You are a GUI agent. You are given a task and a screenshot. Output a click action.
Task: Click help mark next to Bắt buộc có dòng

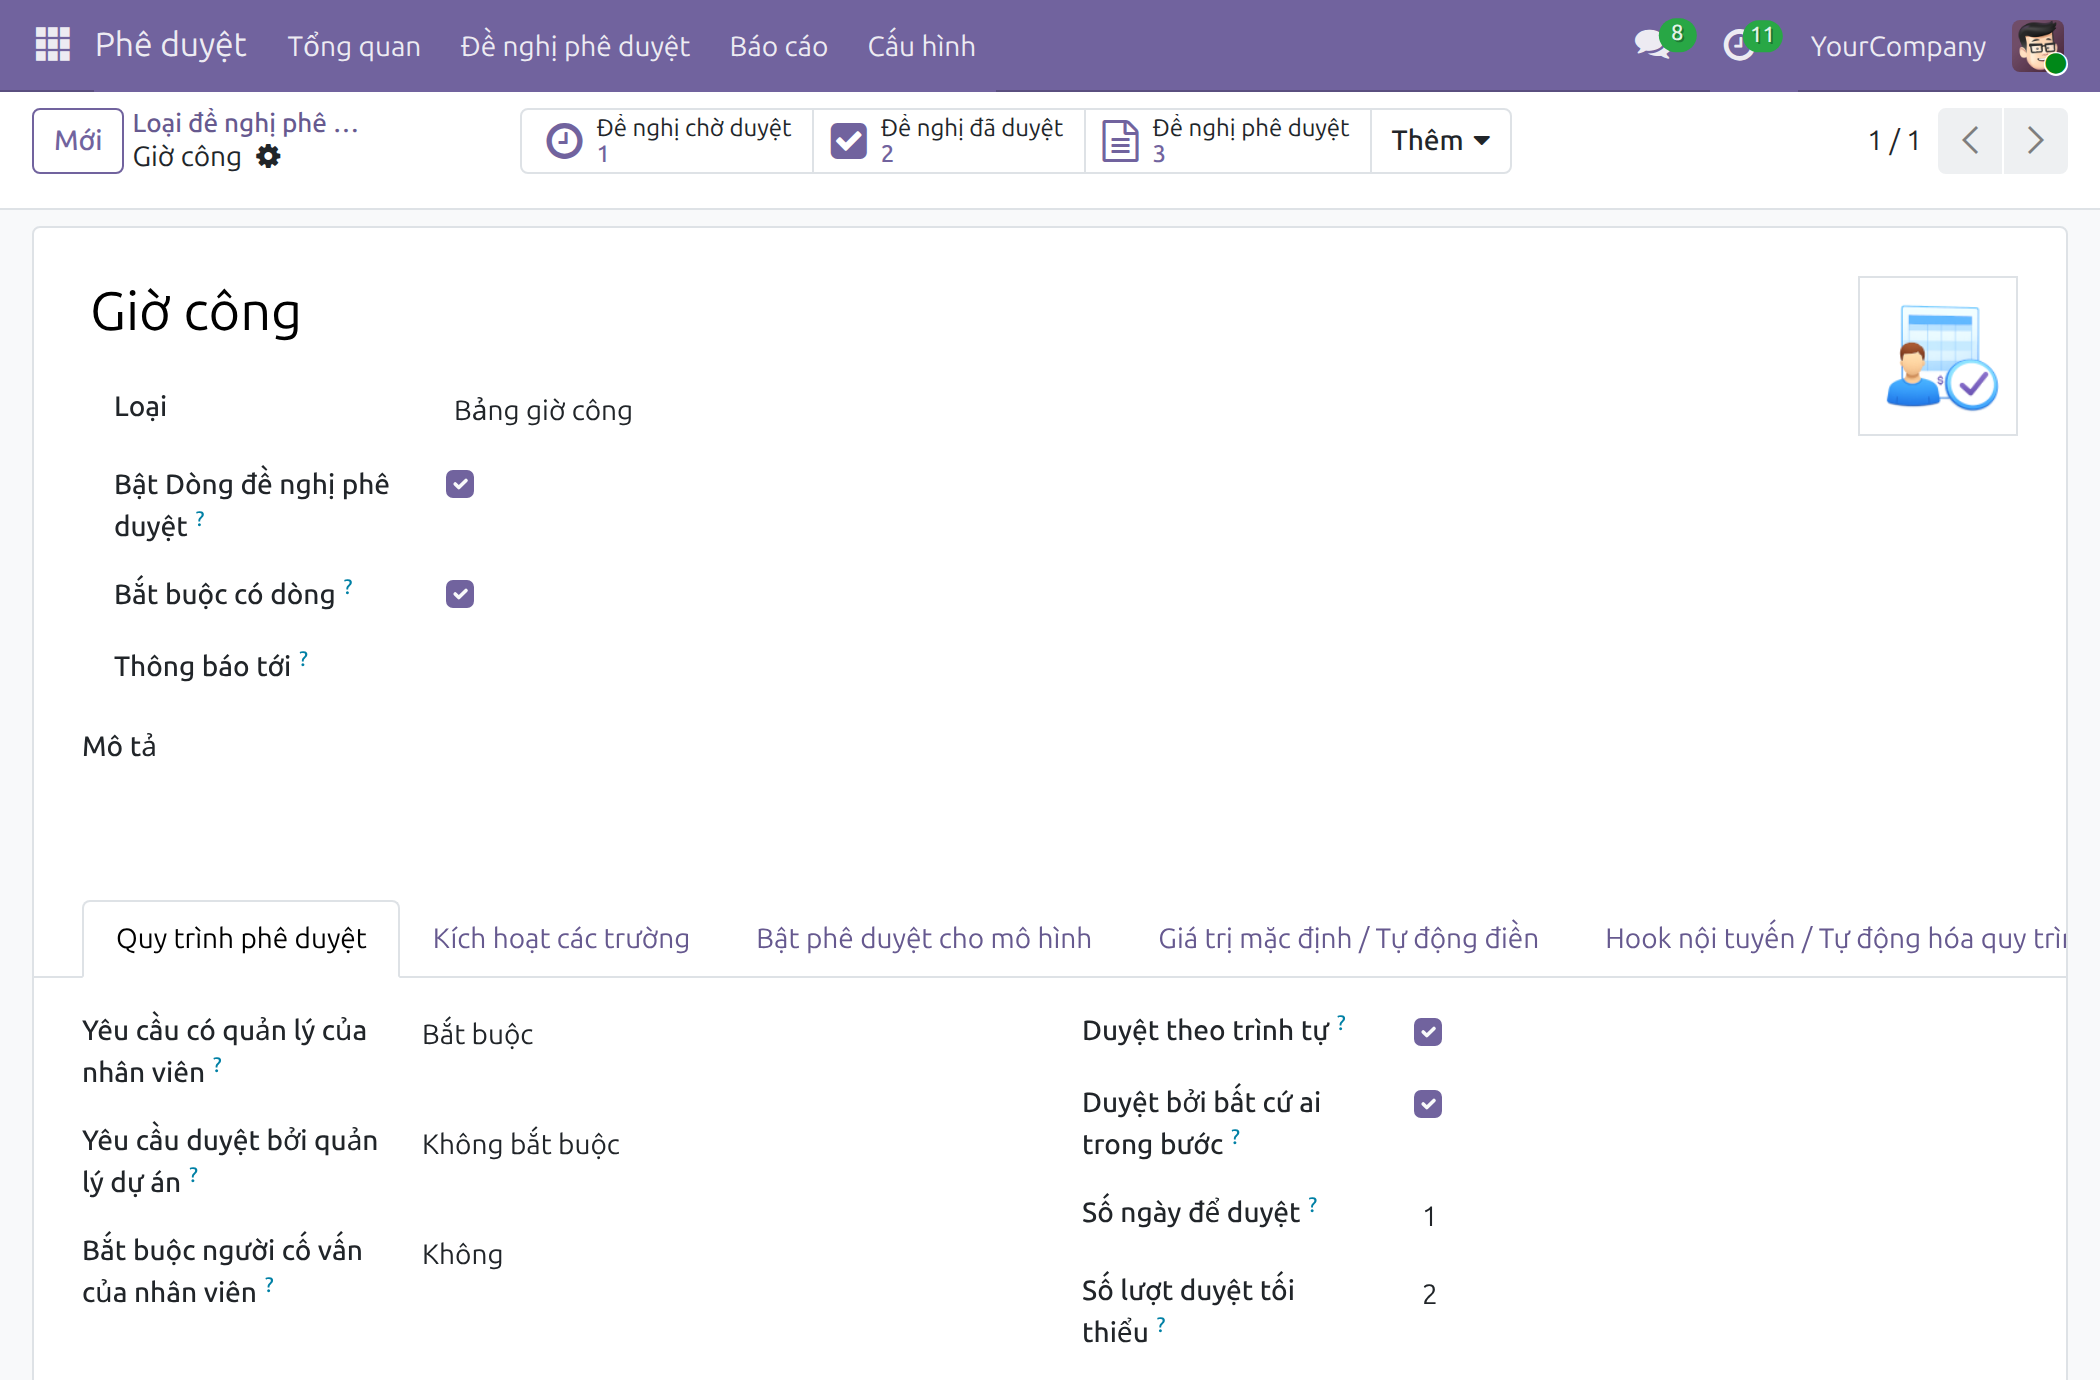(348, 586)
